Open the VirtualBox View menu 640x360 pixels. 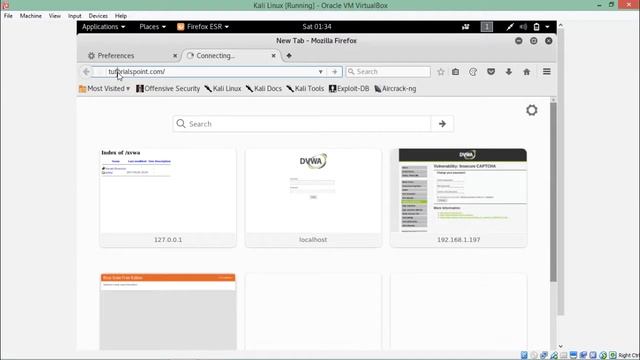[55, 16]
